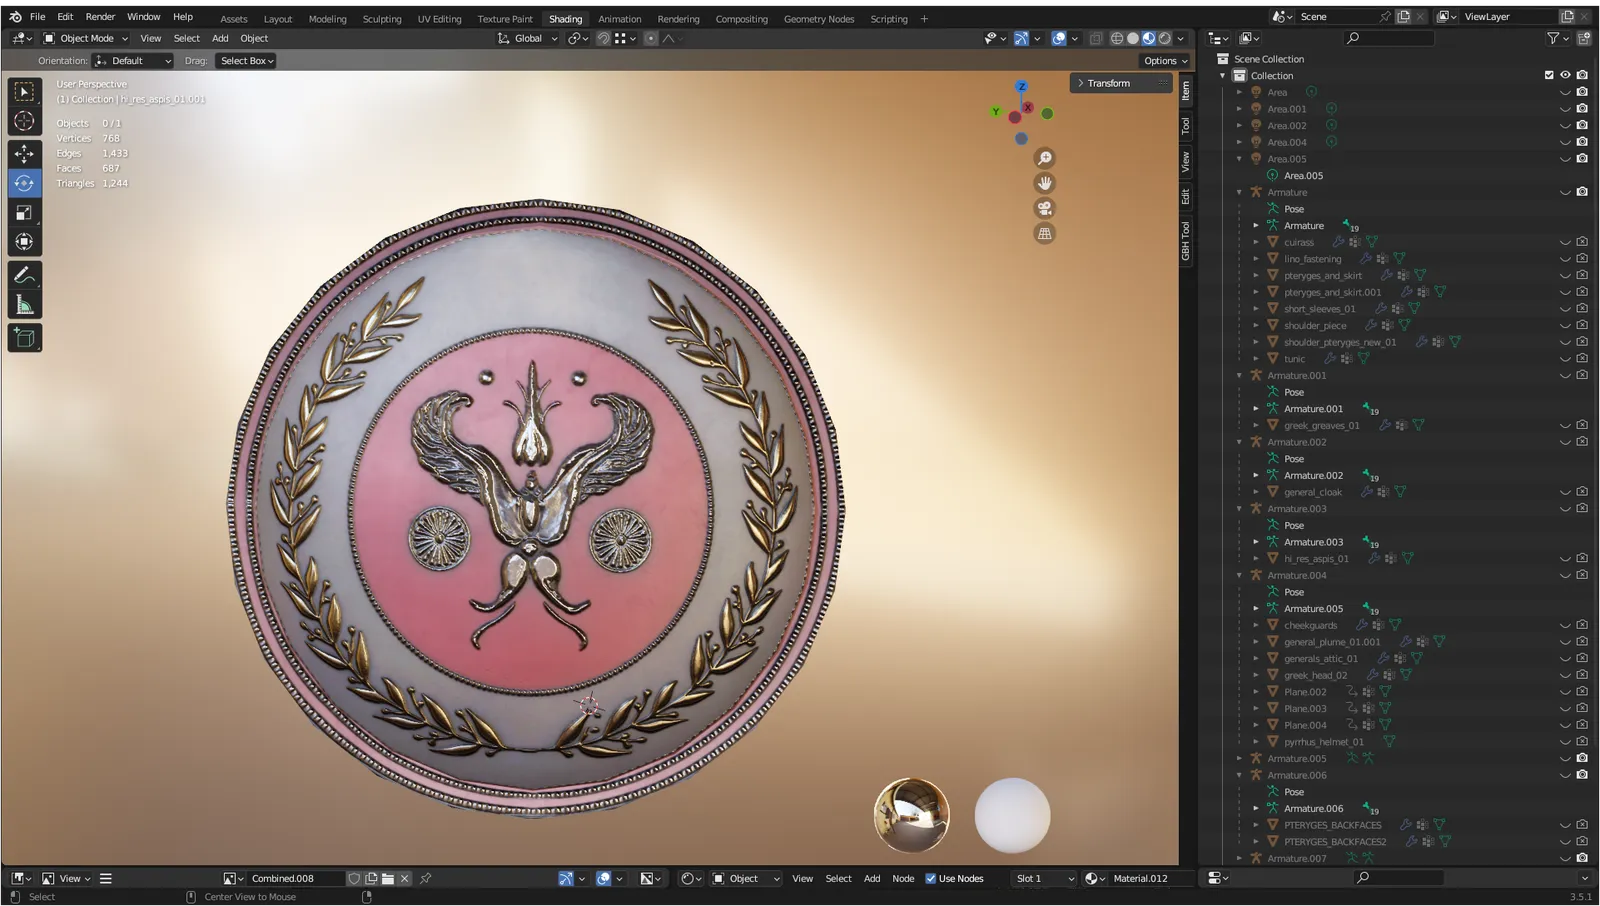Select the Add Cube tool

(x=24, y=338)
